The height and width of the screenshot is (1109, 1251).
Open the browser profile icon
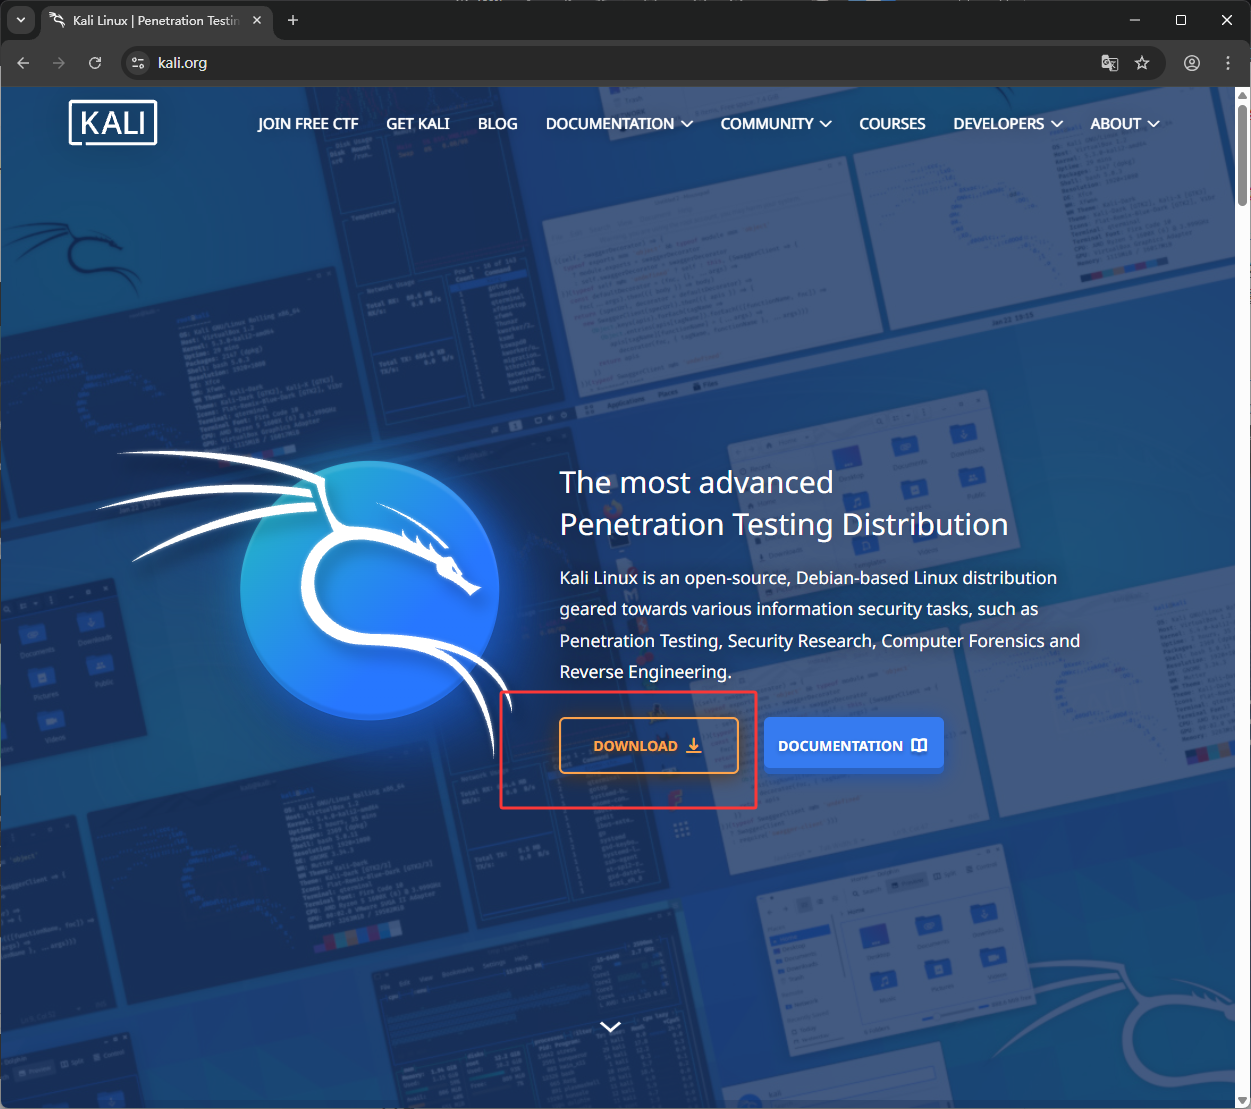click(x=1192, y=63)
